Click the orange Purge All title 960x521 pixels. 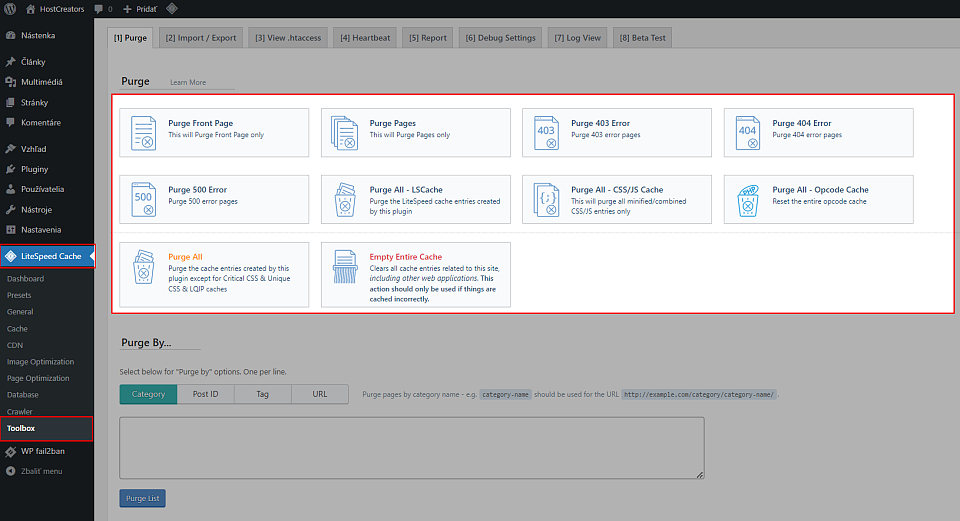186,257
